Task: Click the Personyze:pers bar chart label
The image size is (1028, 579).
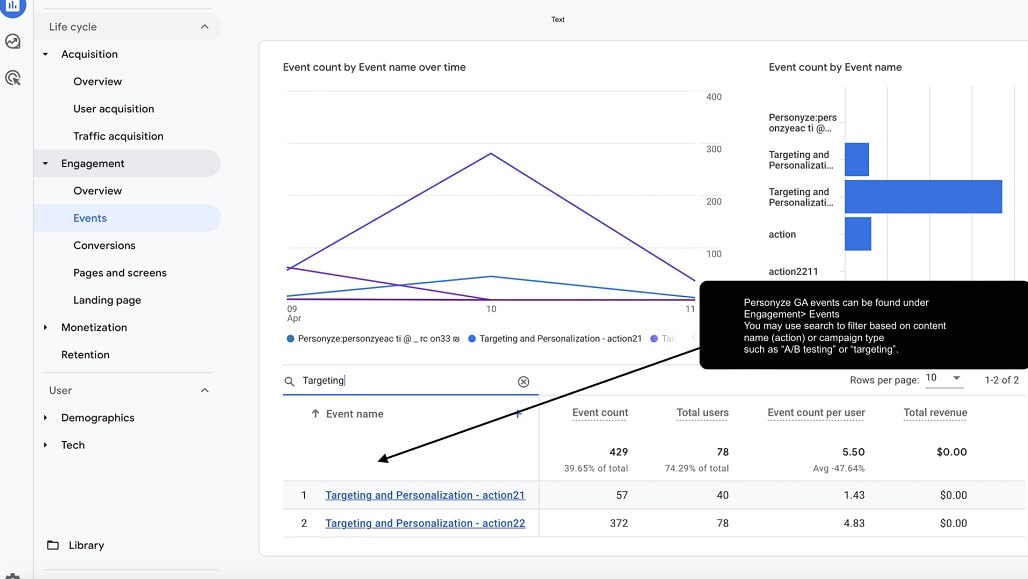Action: [x=802, y=123]
